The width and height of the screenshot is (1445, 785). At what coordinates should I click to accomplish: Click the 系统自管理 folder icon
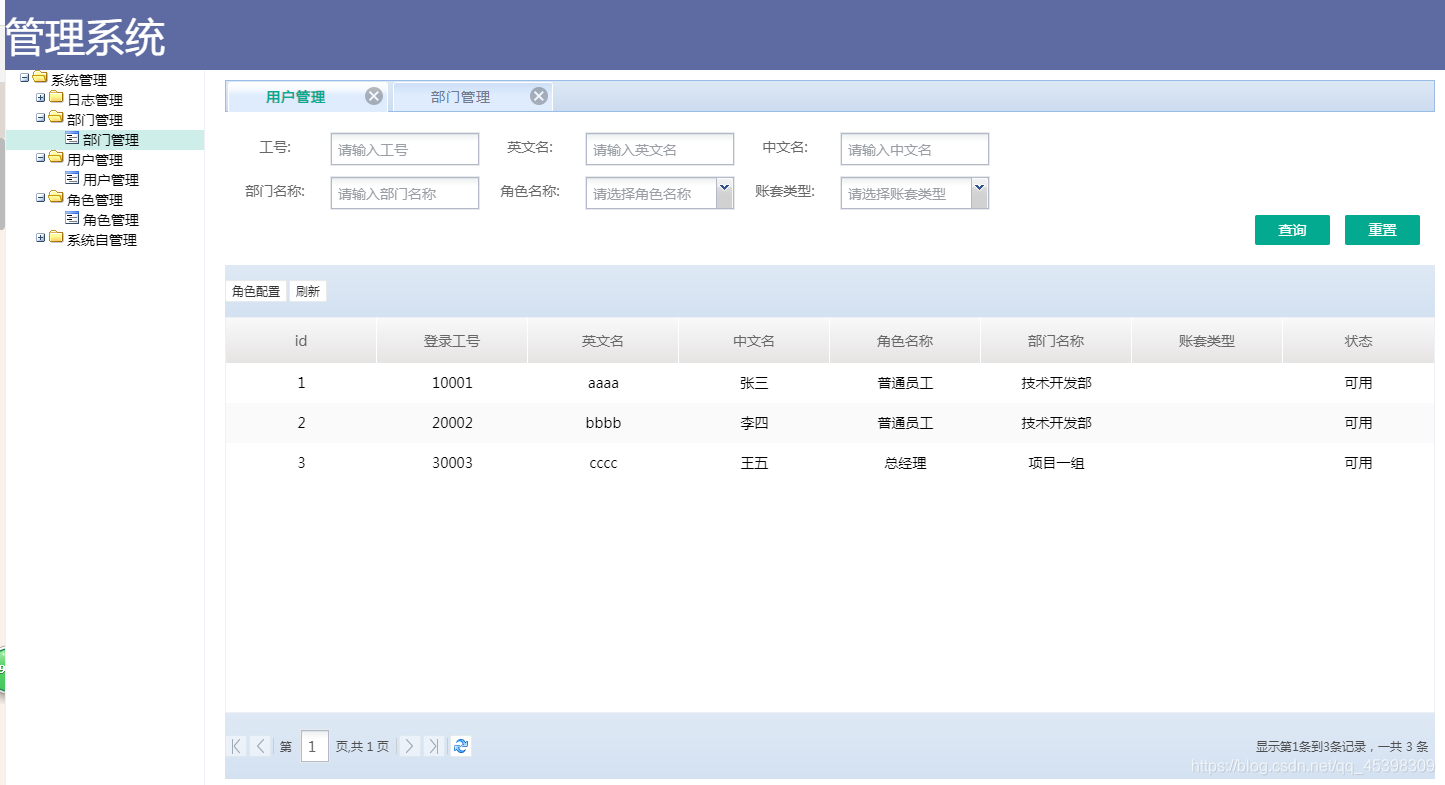point(56,237)
